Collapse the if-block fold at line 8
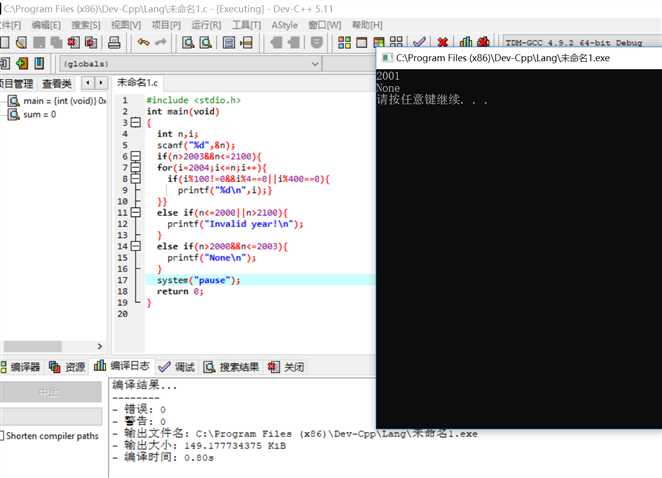The image size is (662, 478). 136,179
